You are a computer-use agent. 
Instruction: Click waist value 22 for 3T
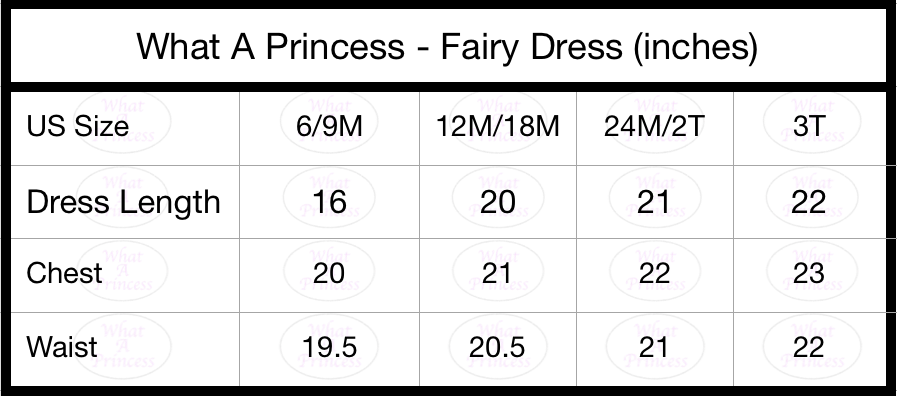(x=809, y=347)
